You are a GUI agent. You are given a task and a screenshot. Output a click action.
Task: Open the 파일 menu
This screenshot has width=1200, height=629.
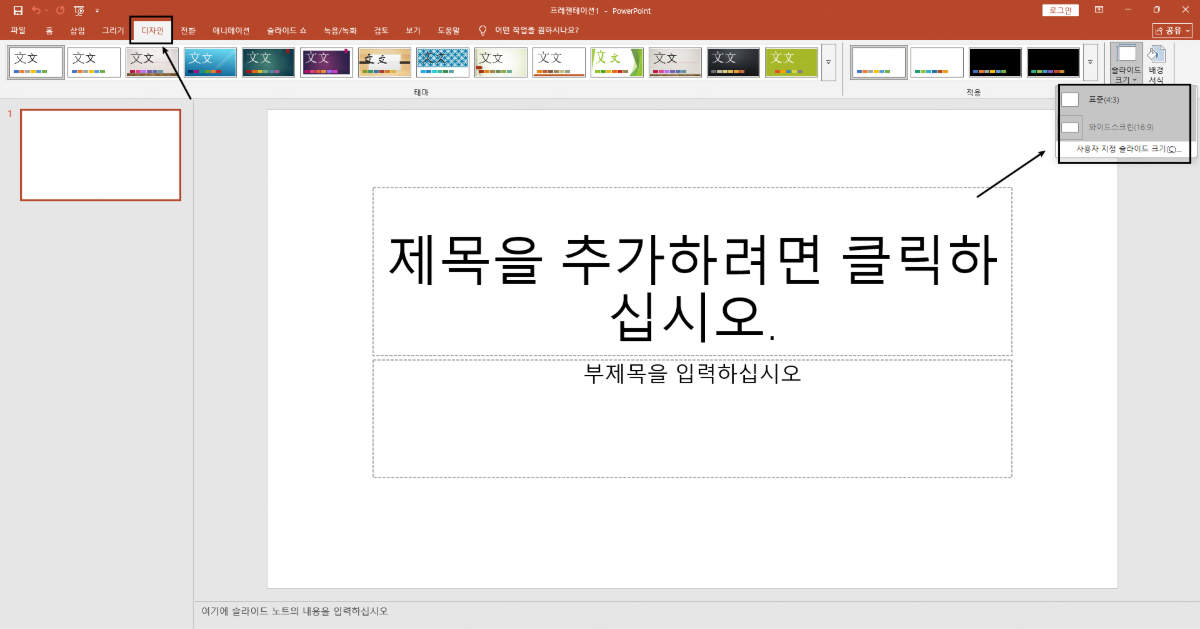coord(17,29)
